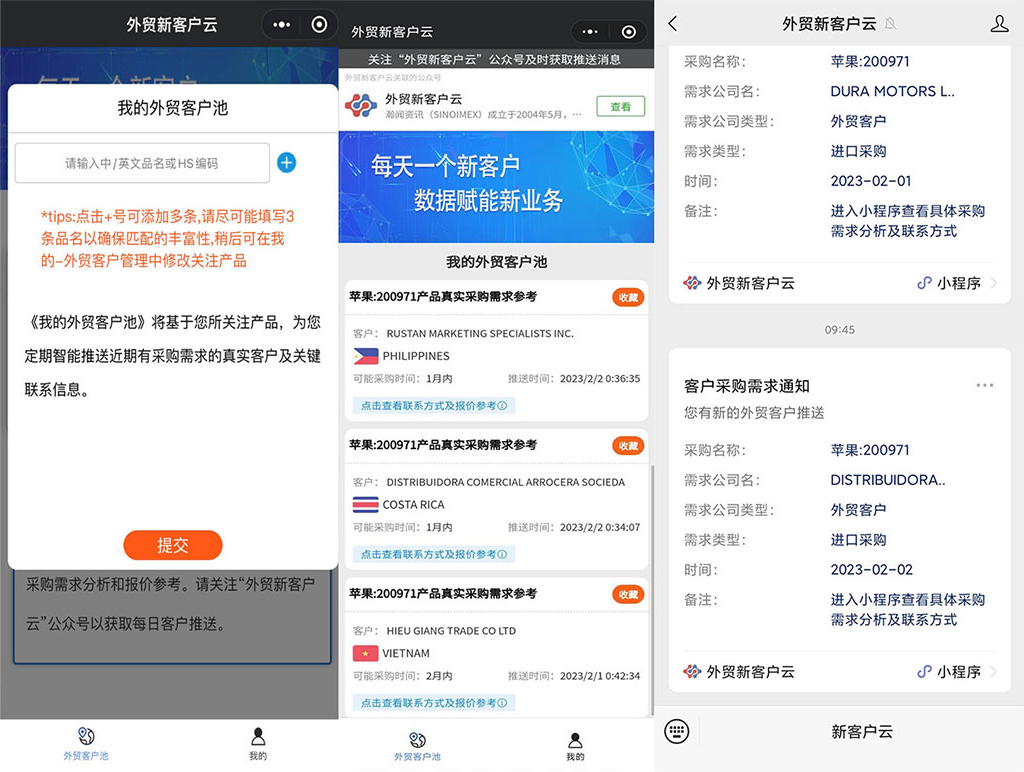Image resolution: width=1024 pixels, height=772 pixels.
Task: View contact info link for HIEU GIANG TRADE
Action: pos(434,703)
